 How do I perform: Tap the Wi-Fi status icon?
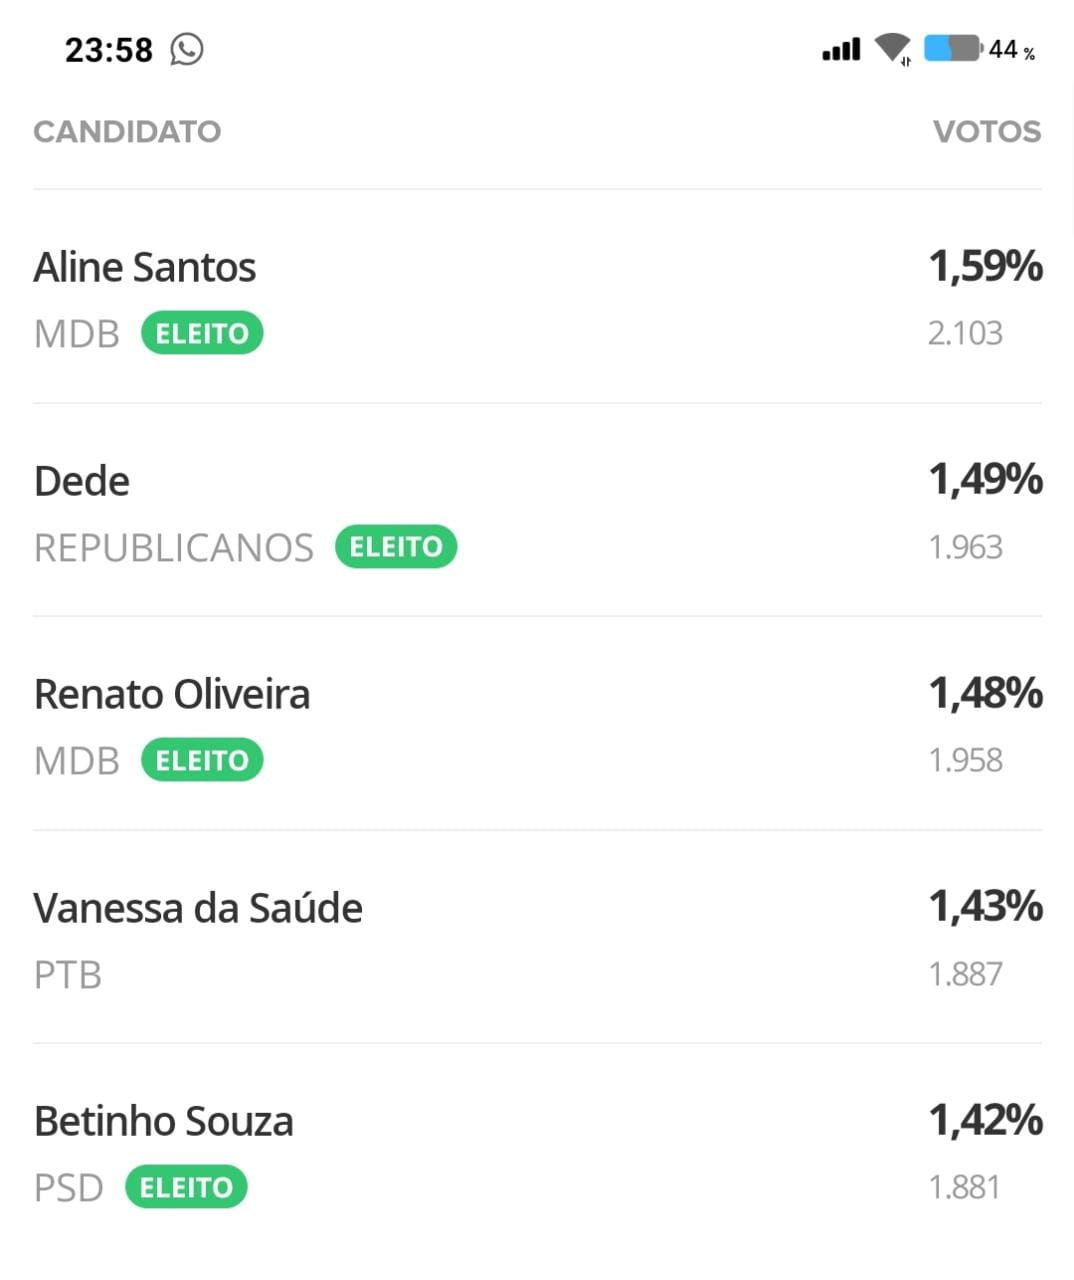point(892,48)
